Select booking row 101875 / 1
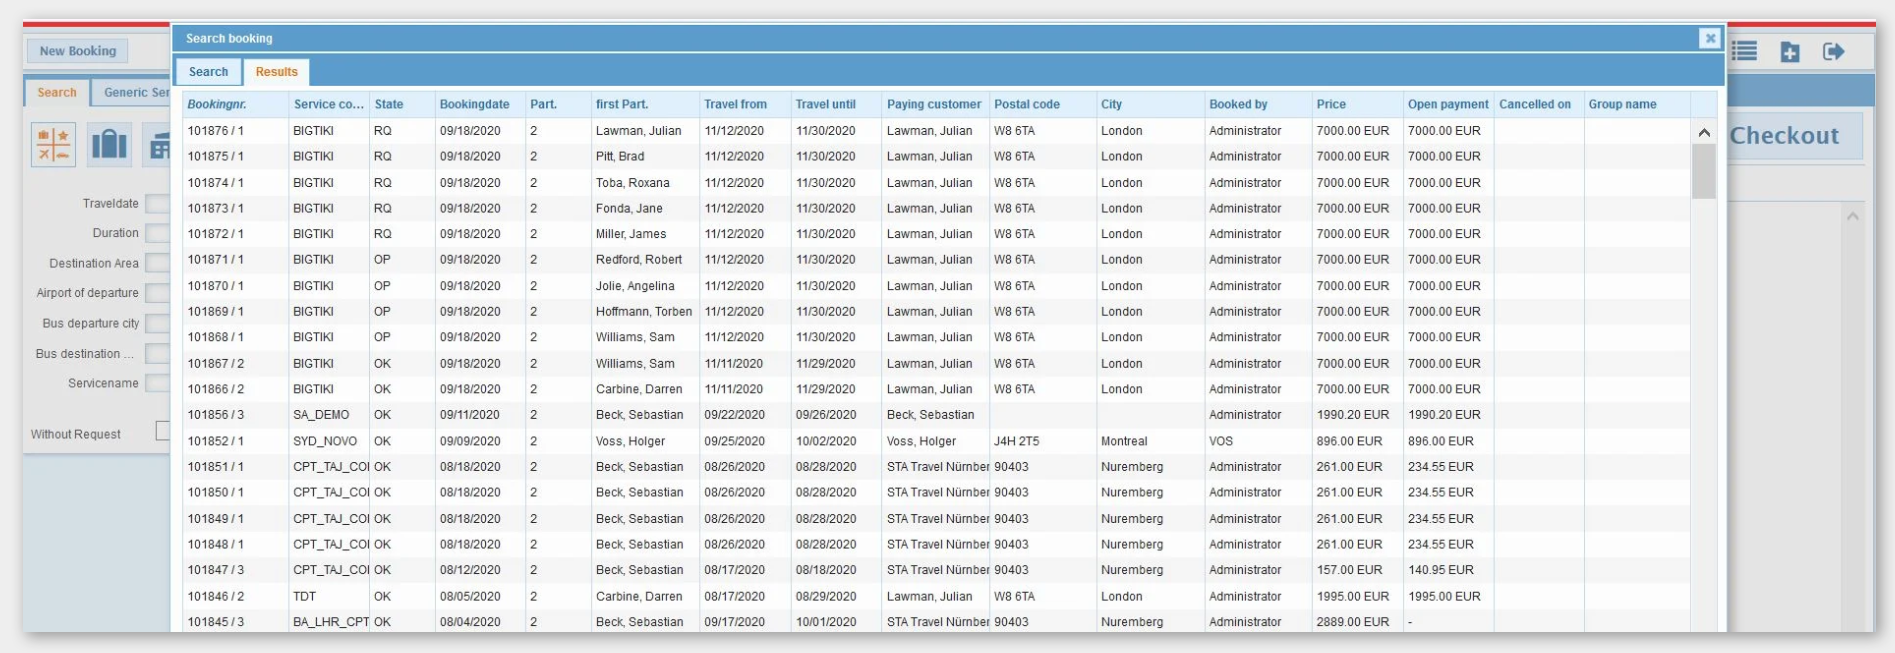 [x=936, y=157]
